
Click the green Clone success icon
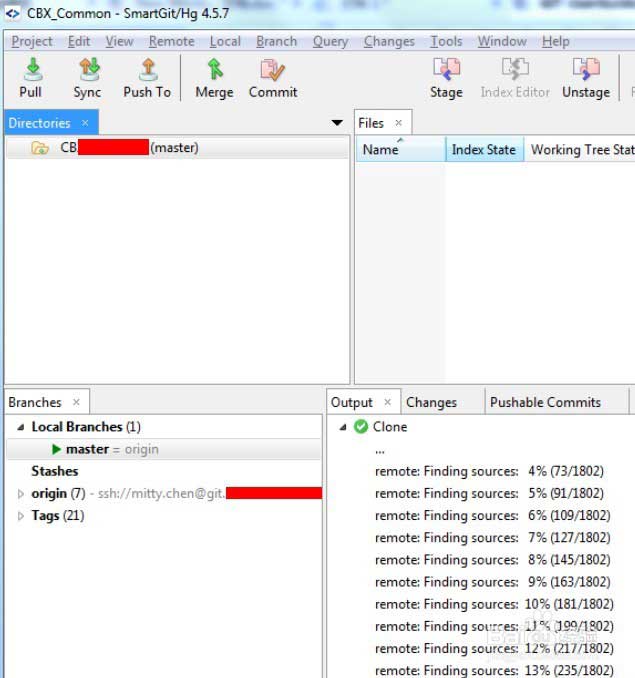coord(361,427)
